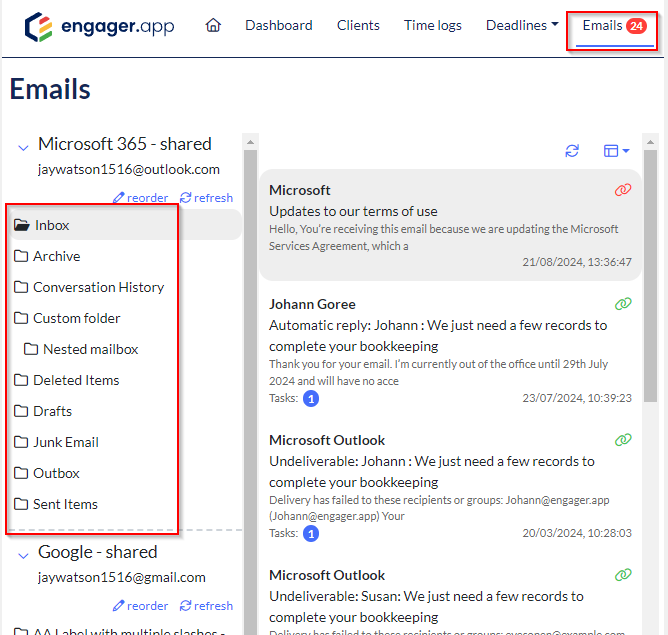
Task: Click Tasks badge on Undeliverable: Johann email
Action: [311, 534]
